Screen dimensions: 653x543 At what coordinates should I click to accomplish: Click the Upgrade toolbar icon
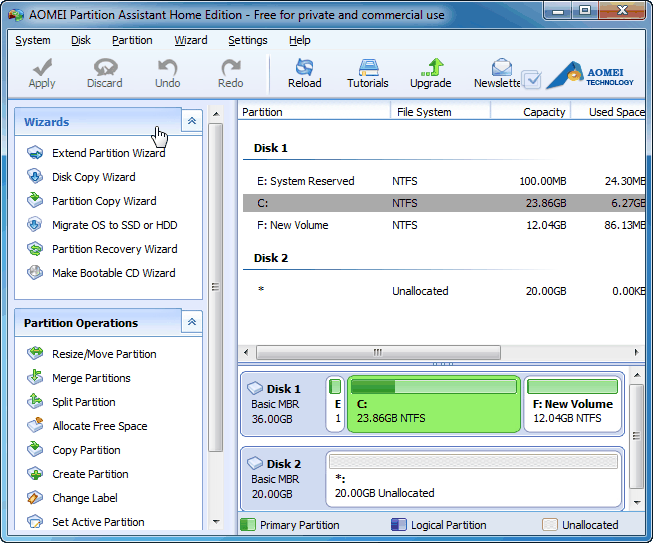click(432, 67)
